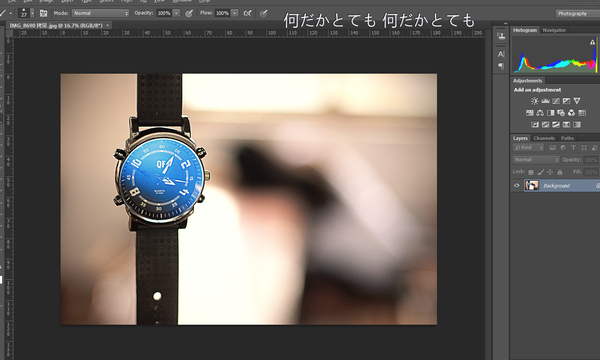The image size is (600, 360).
Task: Open the Opacity slider dropdown arrow
Action: pos(176,13)
